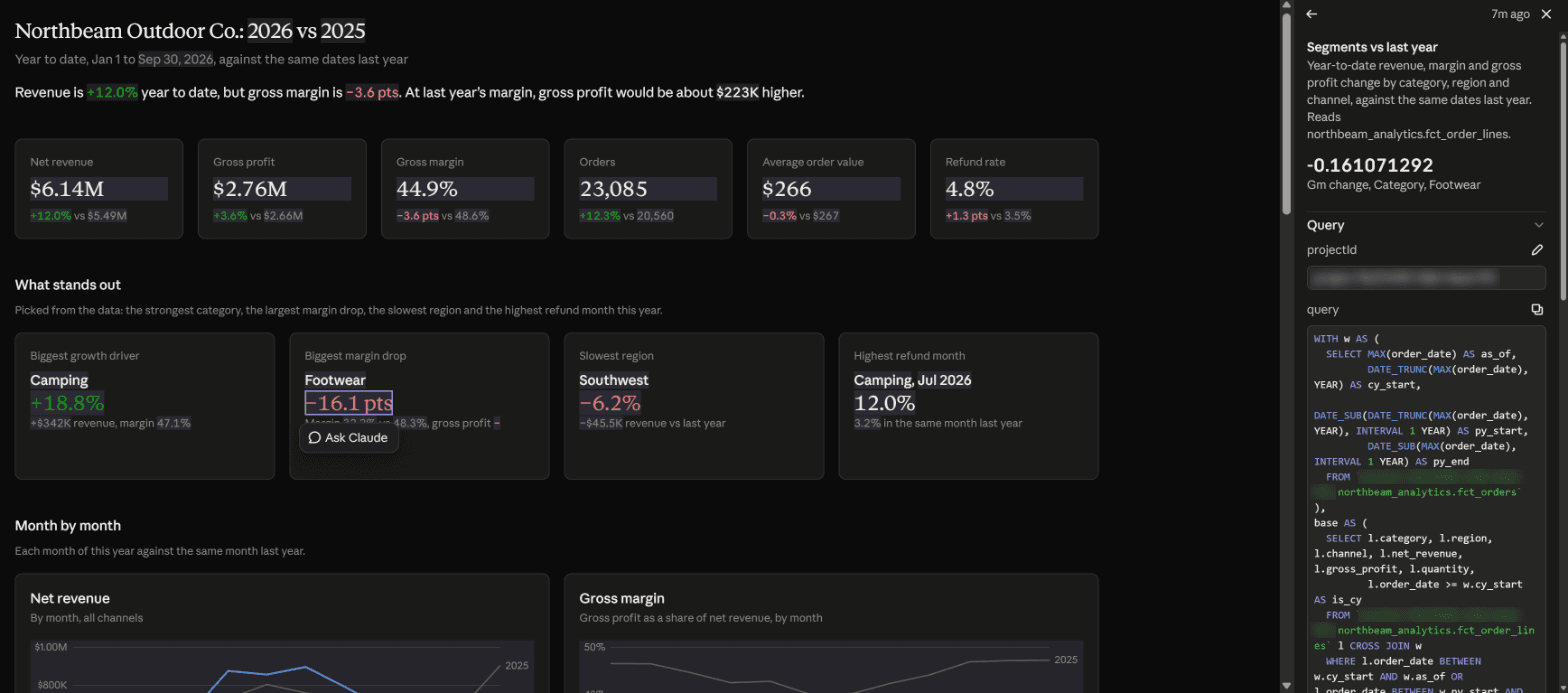Click the 2026 in the page title
The width and height of the screenshot is (1568, 693).
(270, 31)
